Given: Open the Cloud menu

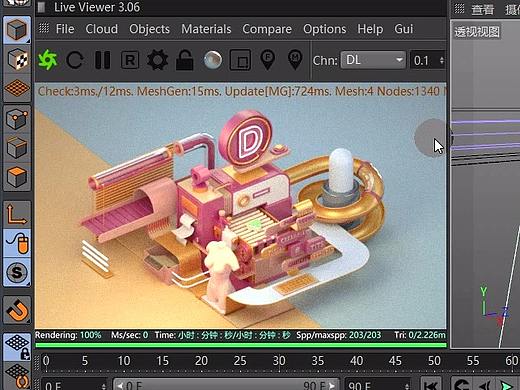Looking at the screenshot, I should coord(102,29).
